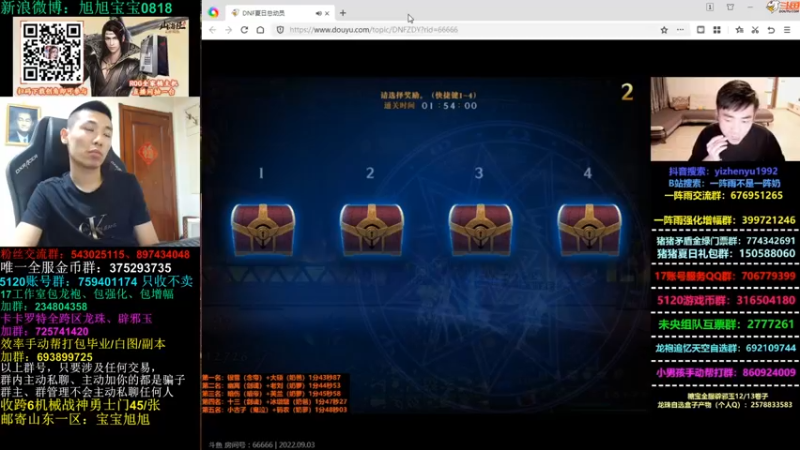Click the 加群 725741420 text
The height and width of the screenshot is (450, 800).
point(44,331)
